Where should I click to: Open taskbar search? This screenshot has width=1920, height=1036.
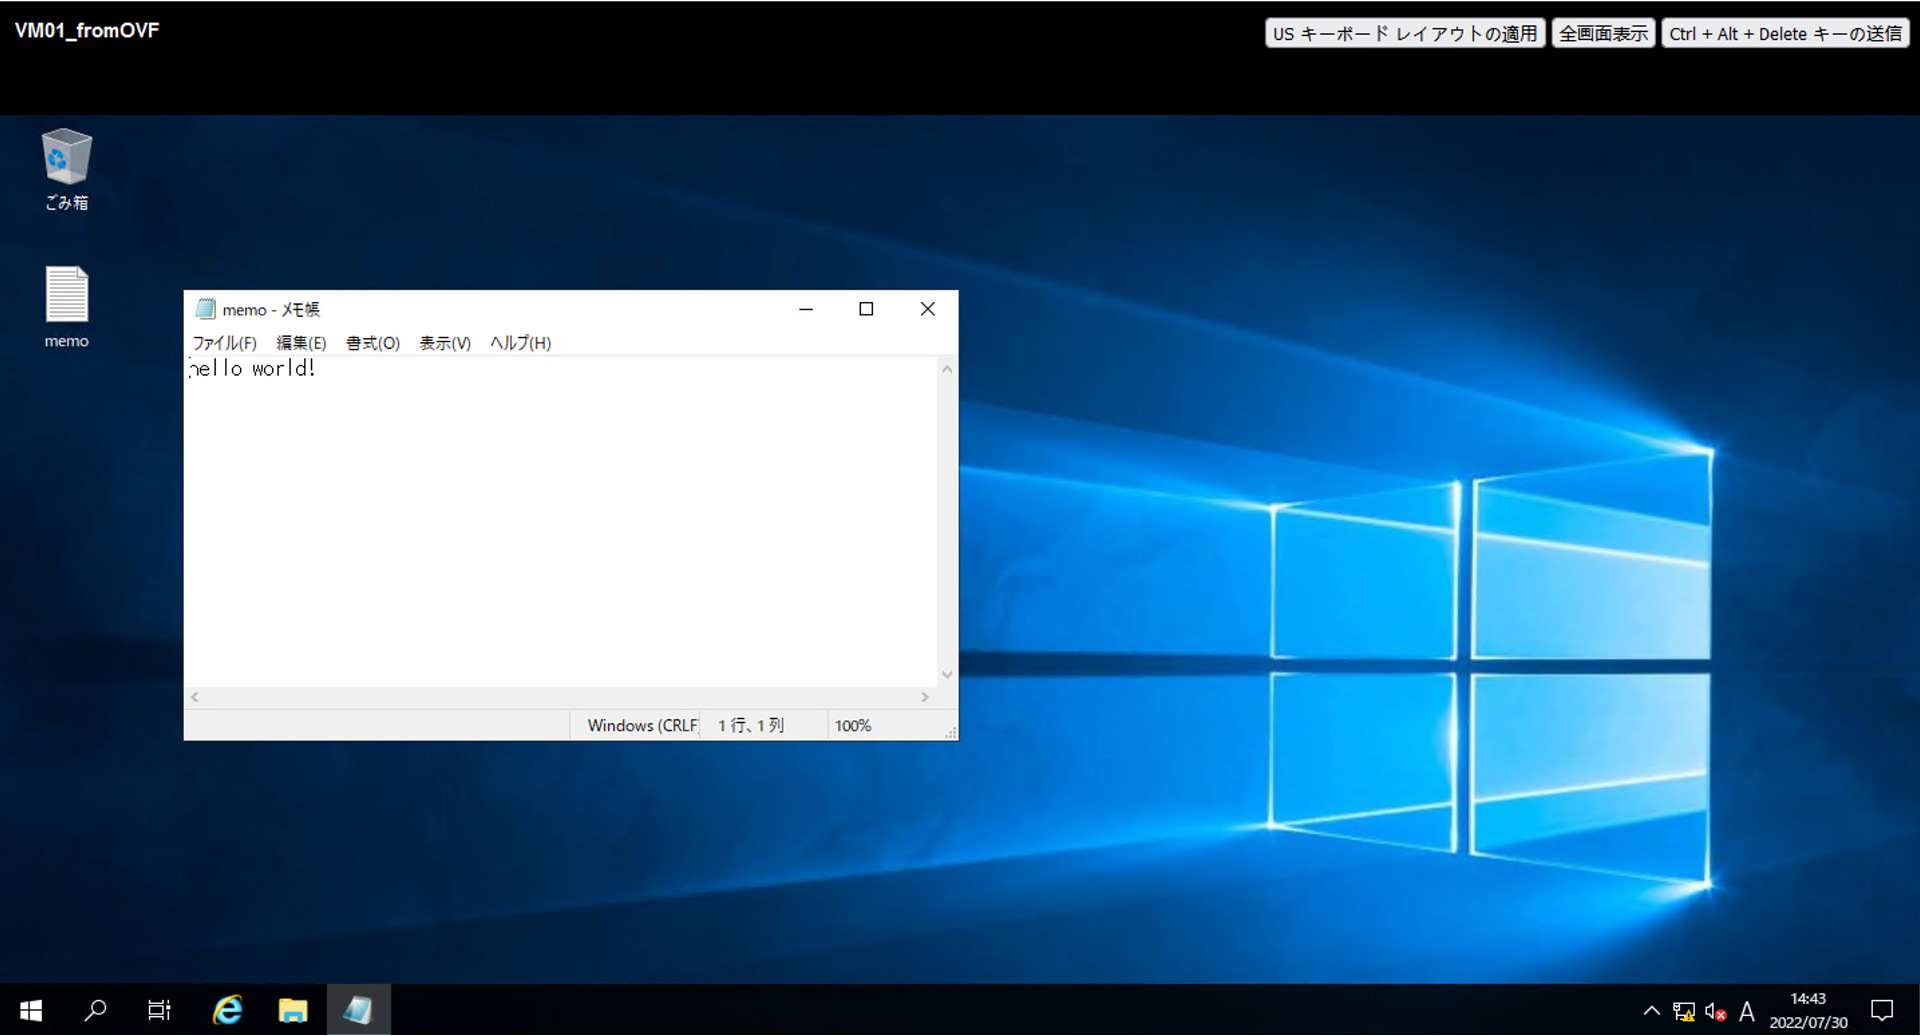click(x=96, y=1010)
